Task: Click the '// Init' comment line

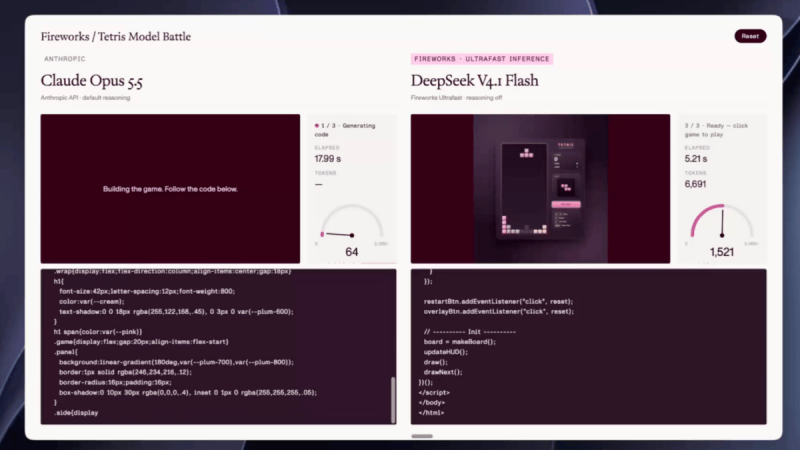Action: pyautogui.click(x=469, y=332)
